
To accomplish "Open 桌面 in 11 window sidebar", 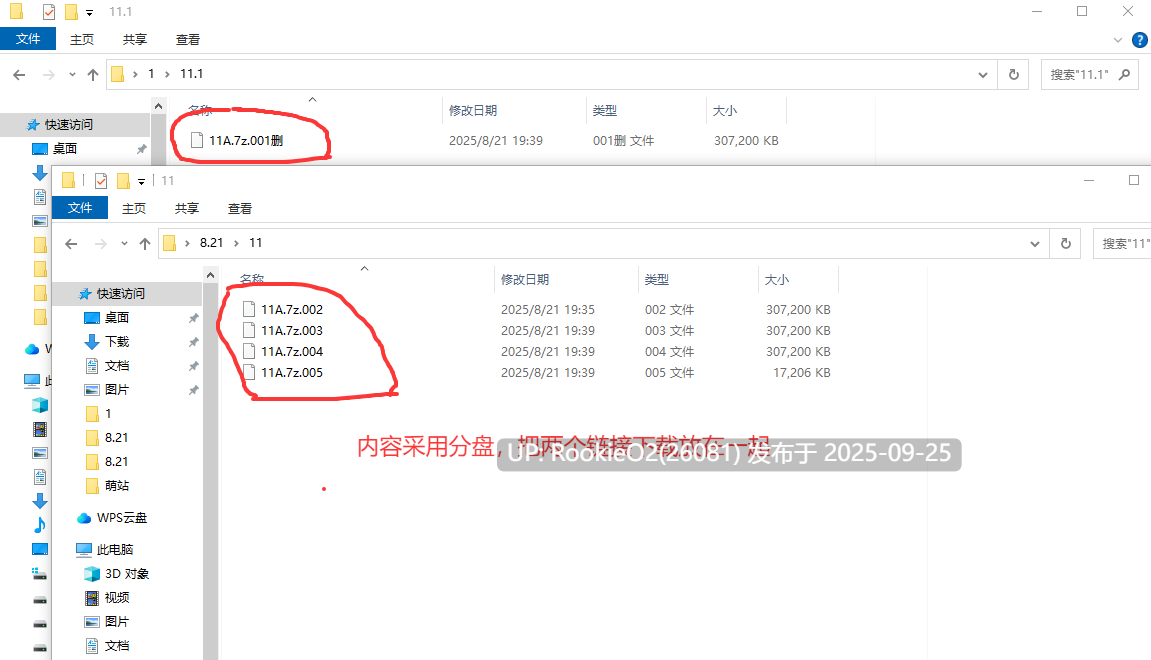I will pyautogui.click(x=117, y=318).
